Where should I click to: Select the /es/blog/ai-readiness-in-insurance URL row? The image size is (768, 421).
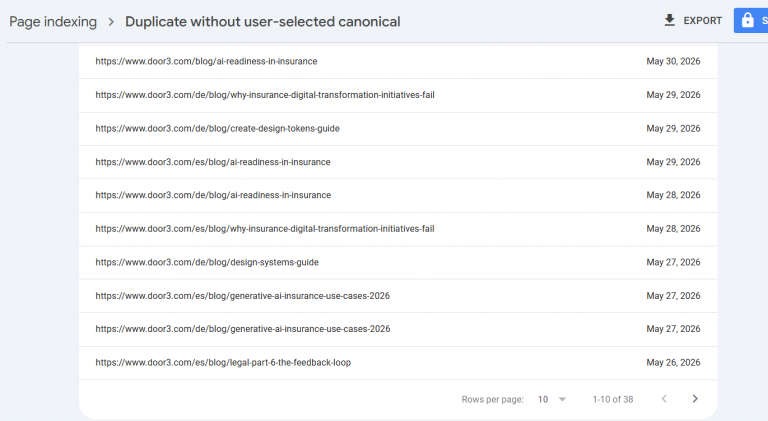pos(398,162)
